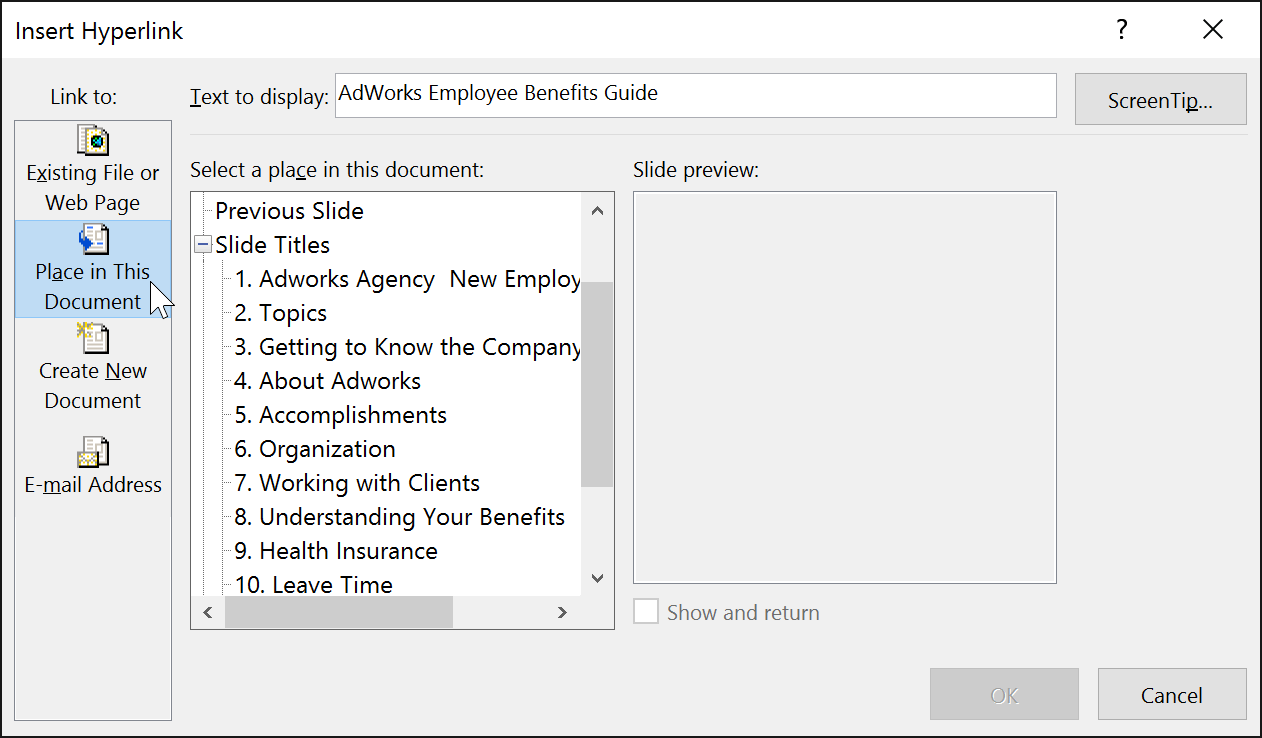The width and height of the screenshot is (1262, 738).
Task: Click the E-mail Address envelope icon
Action: (x=92, y=453)
